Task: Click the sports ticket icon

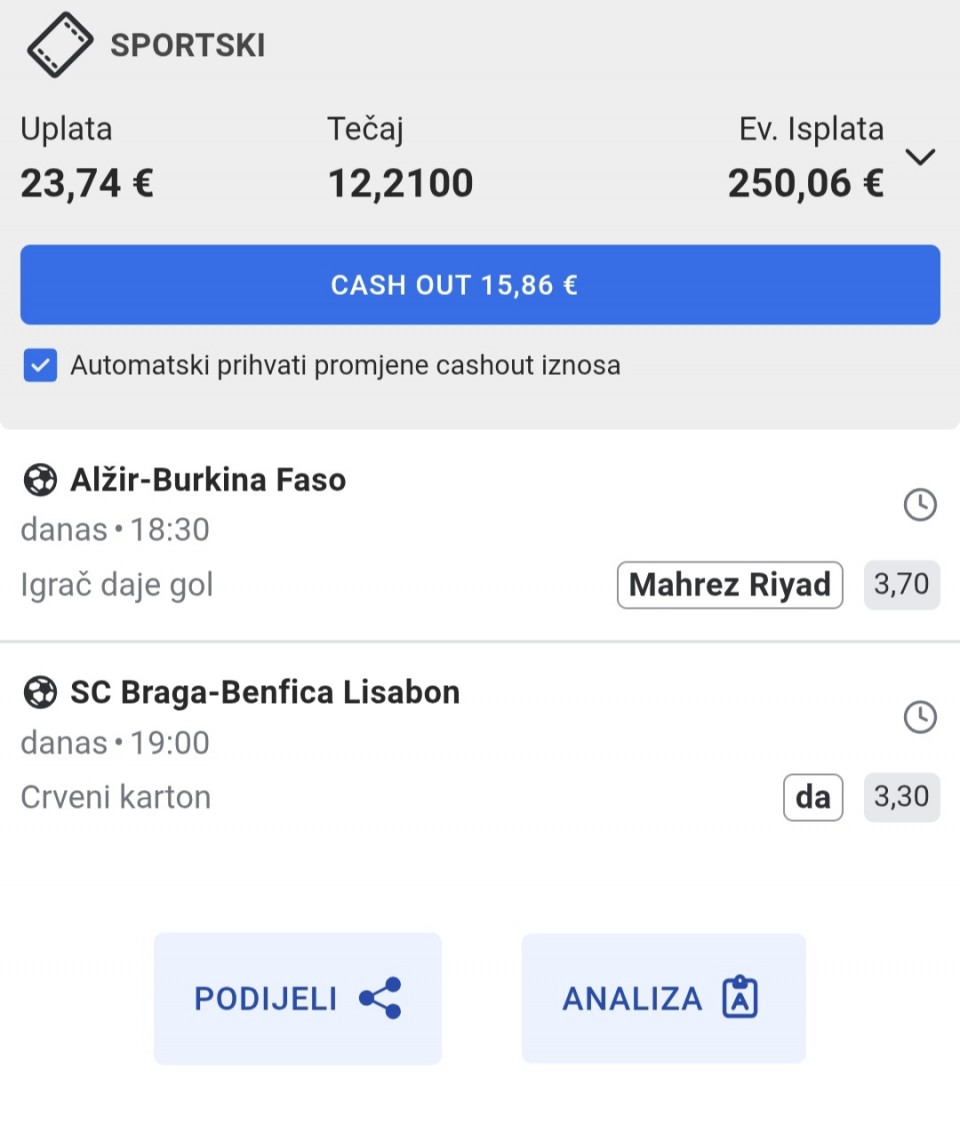Action: [x=60, y=45]
